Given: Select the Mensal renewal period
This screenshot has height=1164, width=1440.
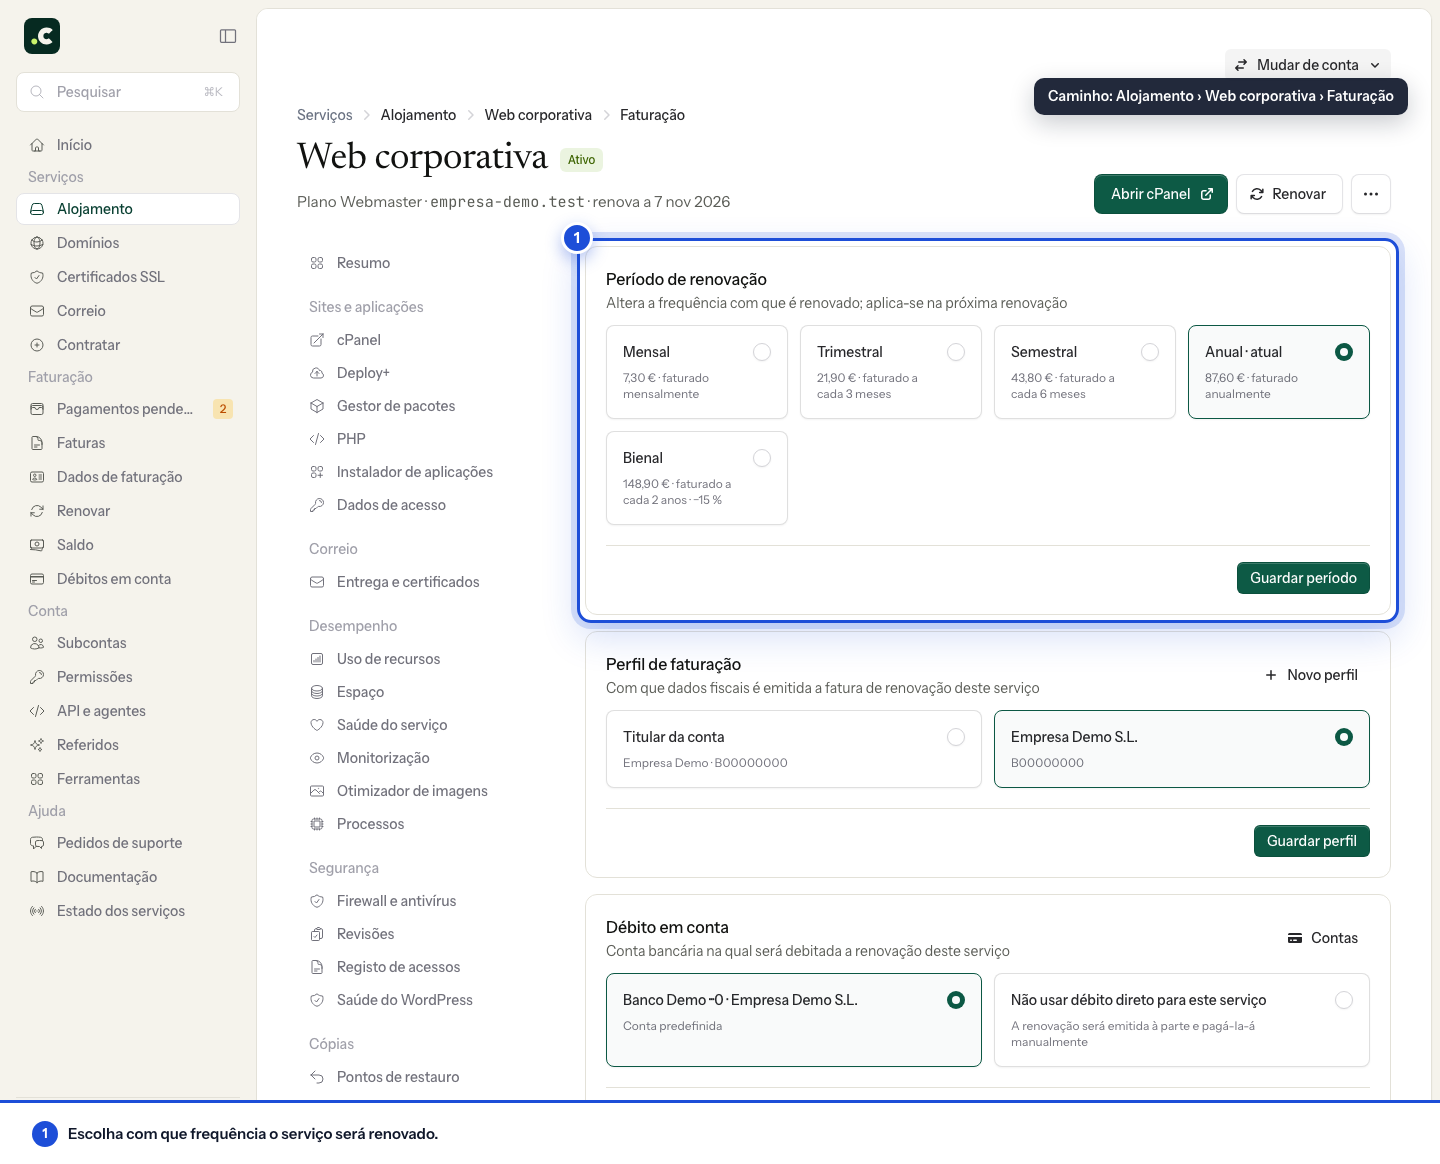Looking at the screenshot, I should point(697,372).
